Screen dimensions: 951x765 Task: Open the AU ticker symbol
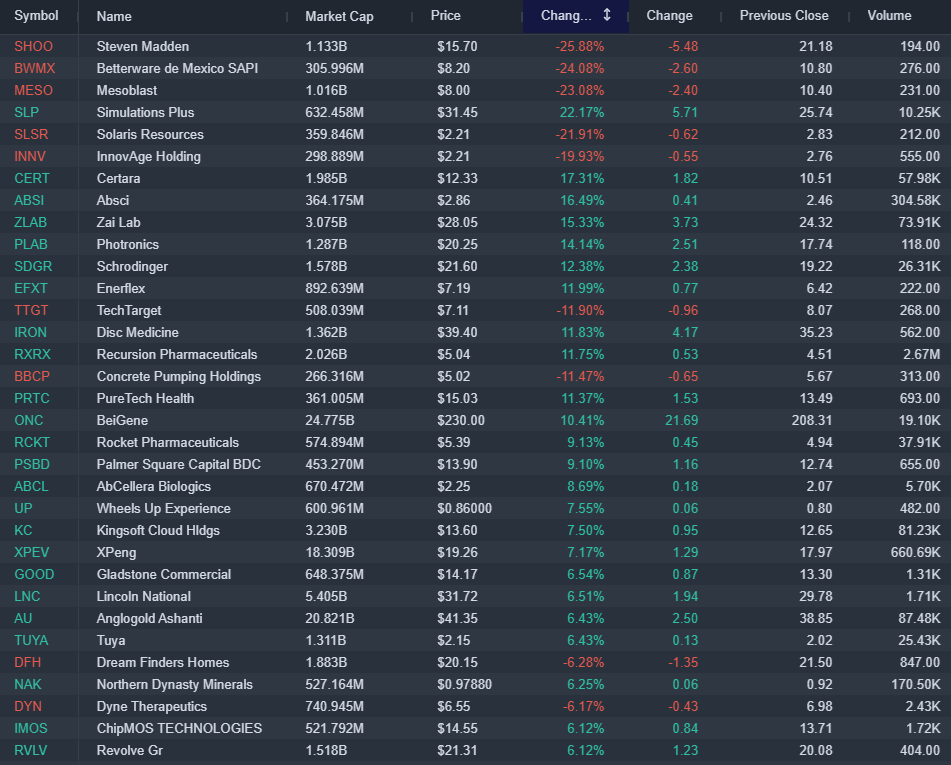click(x=22, y=618)
